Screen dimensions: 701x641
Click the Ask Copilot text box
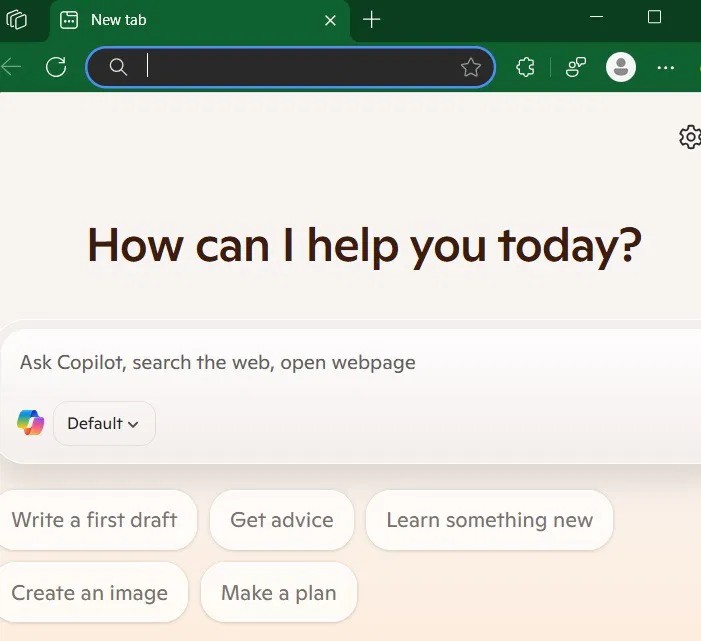point(350,363)
